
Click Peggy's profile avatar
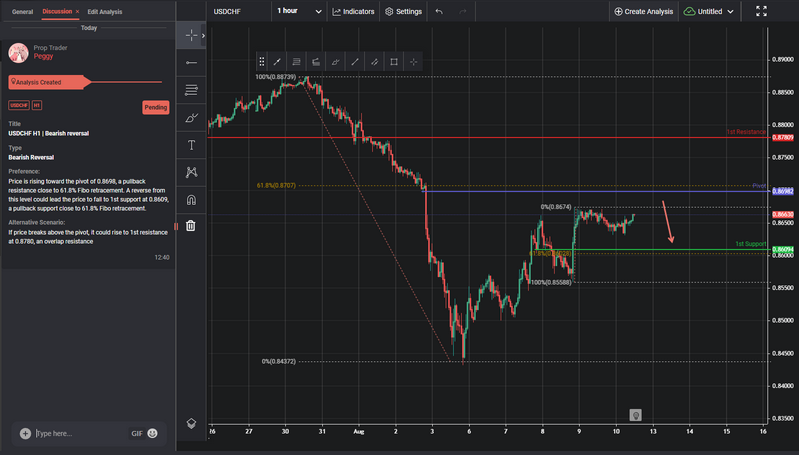[18, 53]
